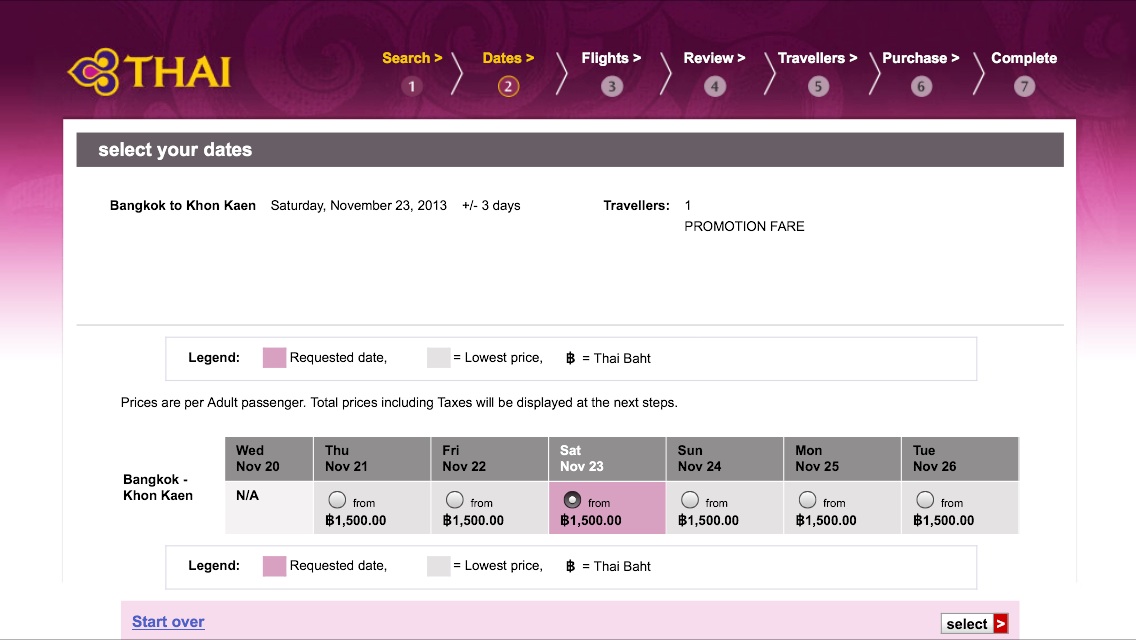This screenshot has height=640, width=1136.
Task: Click step 5 circle under Travellers
Action: [x=818, y=86]
